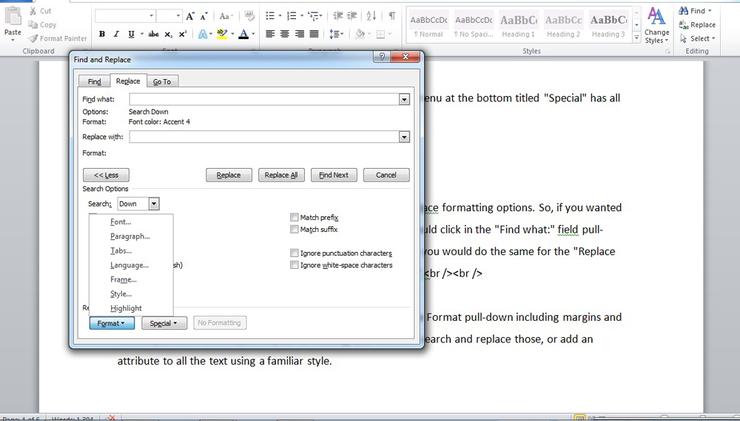The width and height of the screenshot is (740, 421).
Task: Click the Change Styles icon
Action: click(657, 24)
